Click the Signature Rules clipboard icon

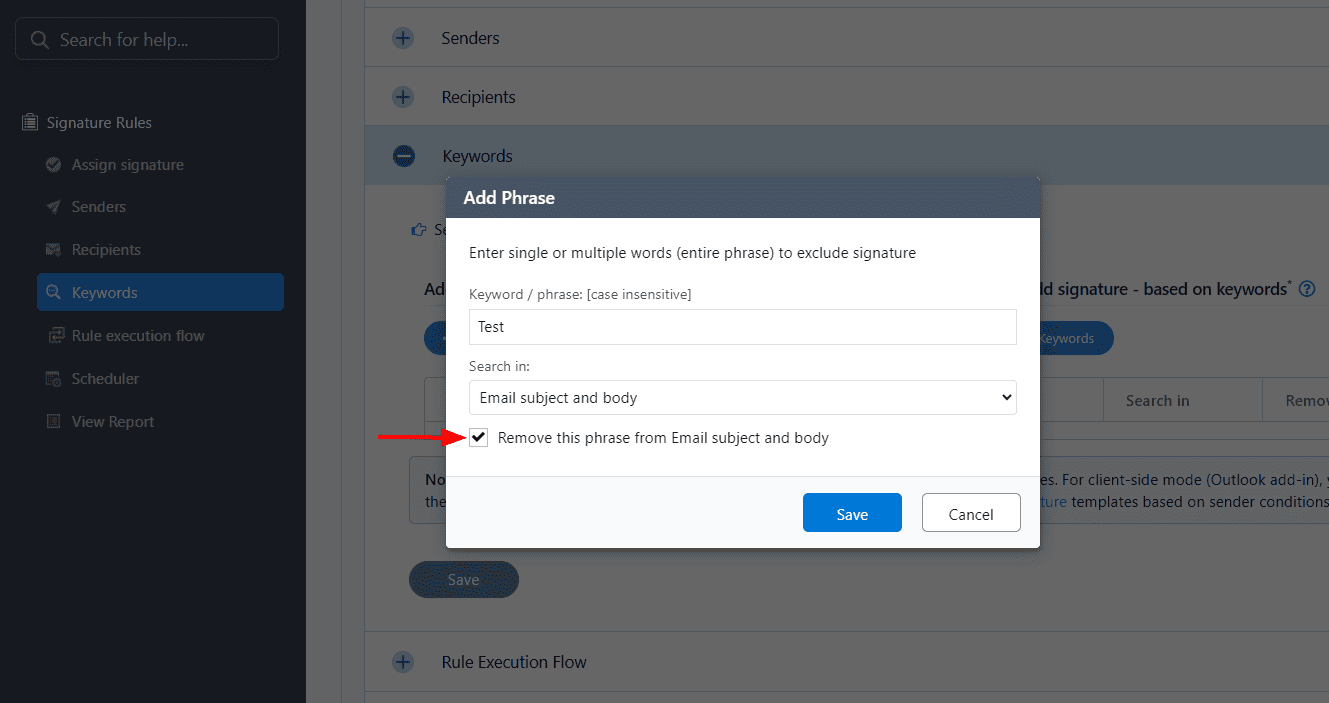(x=30, y=123)
